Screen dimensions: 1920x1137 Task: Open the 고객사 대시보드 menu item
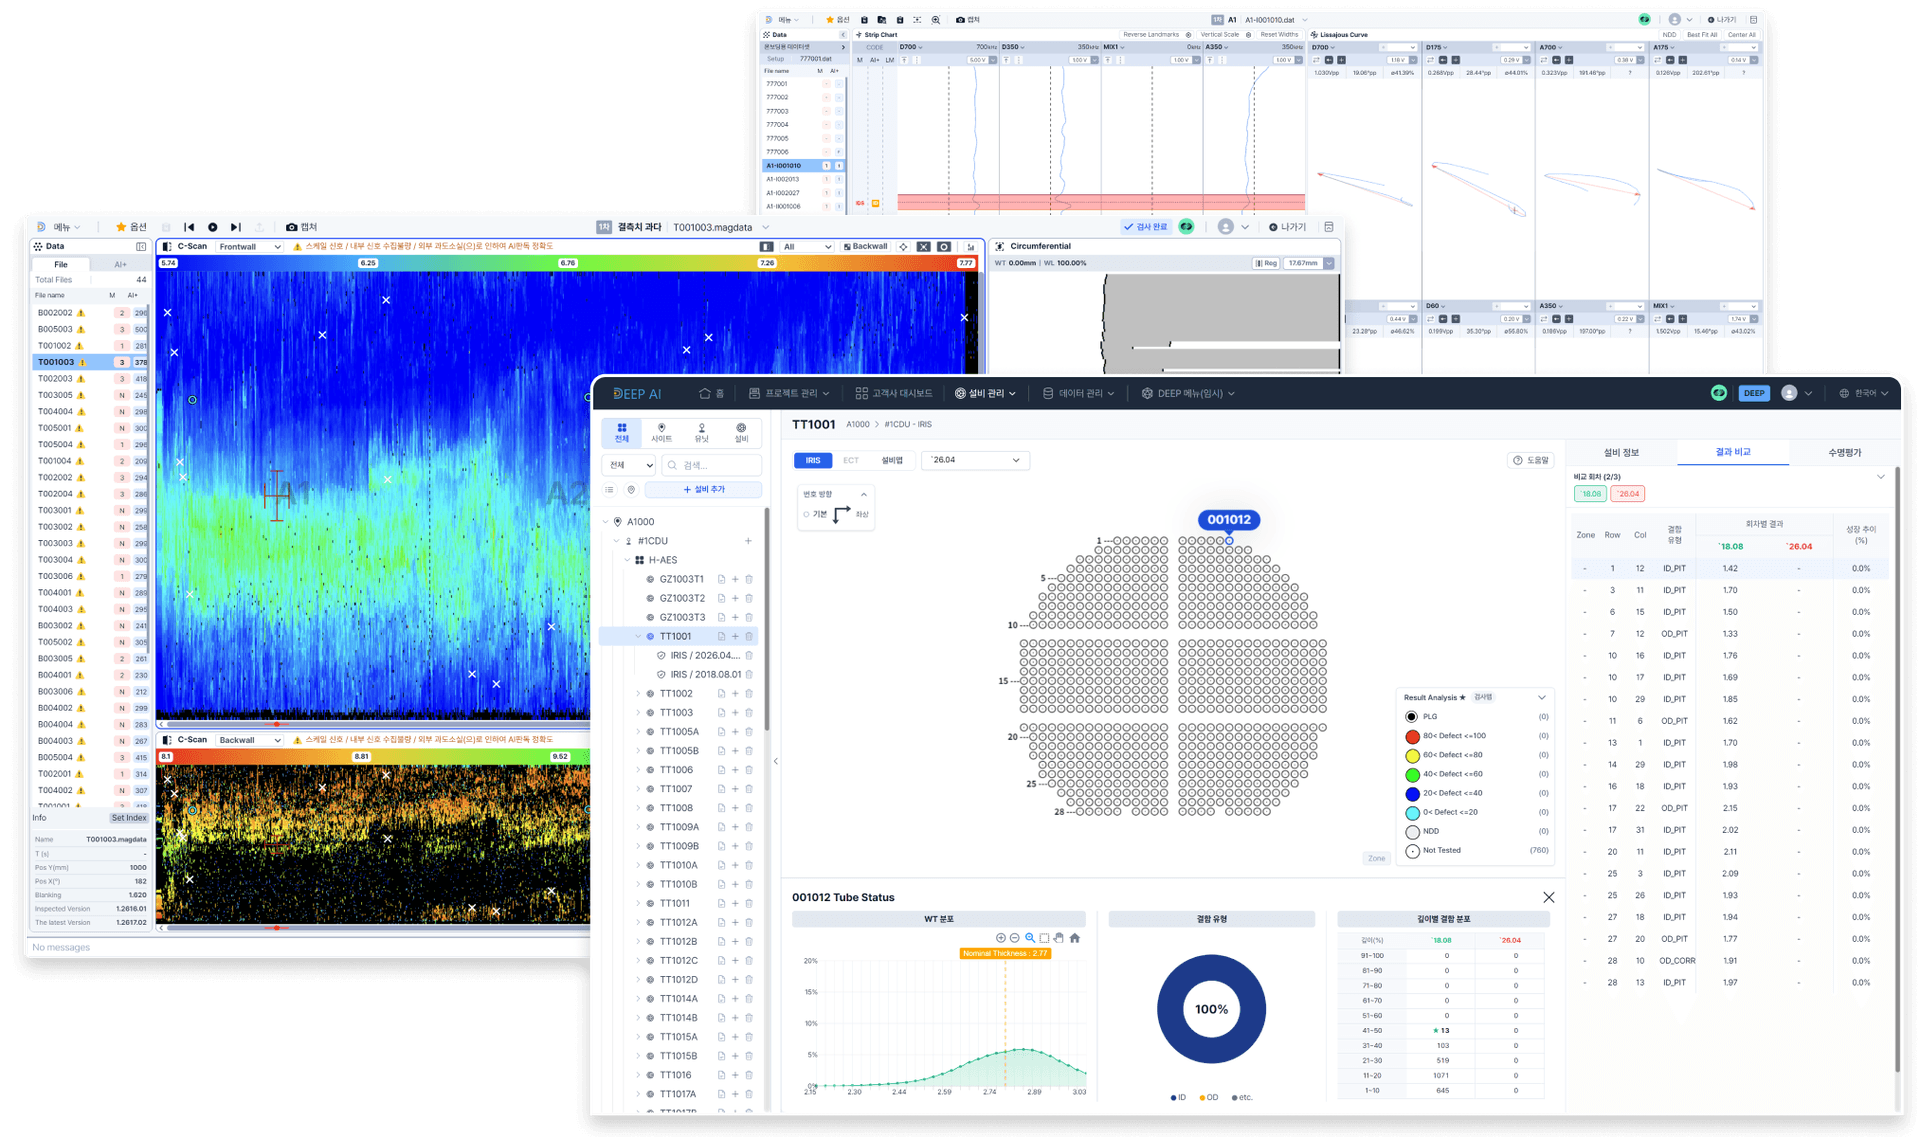tap(893, 394)
